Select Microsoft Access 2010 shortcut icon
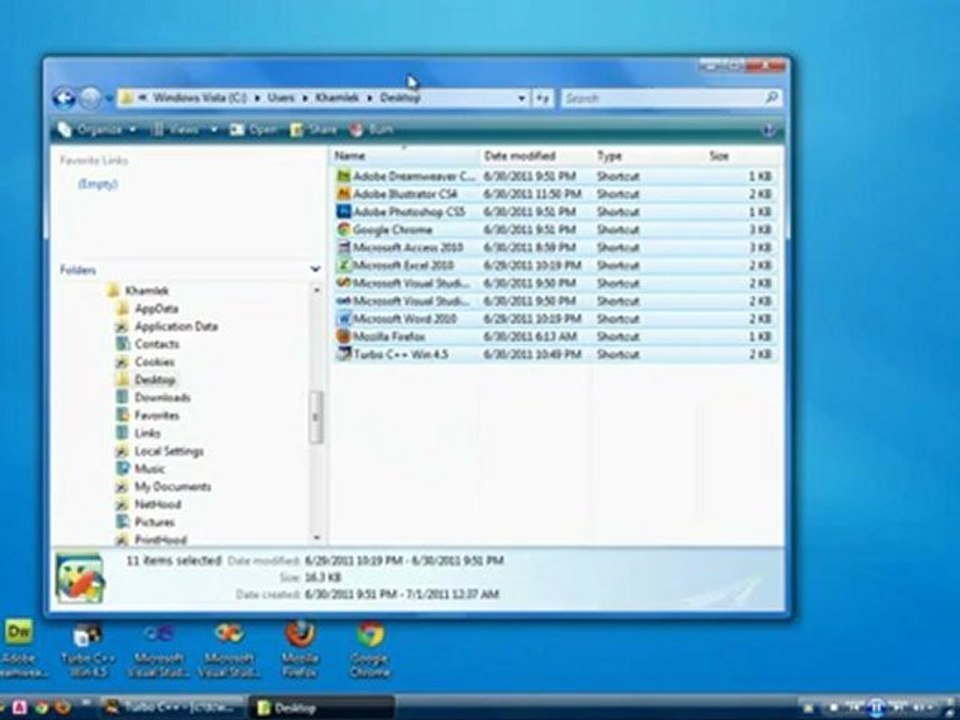This screenshot has width=960, height=720. 344,247
